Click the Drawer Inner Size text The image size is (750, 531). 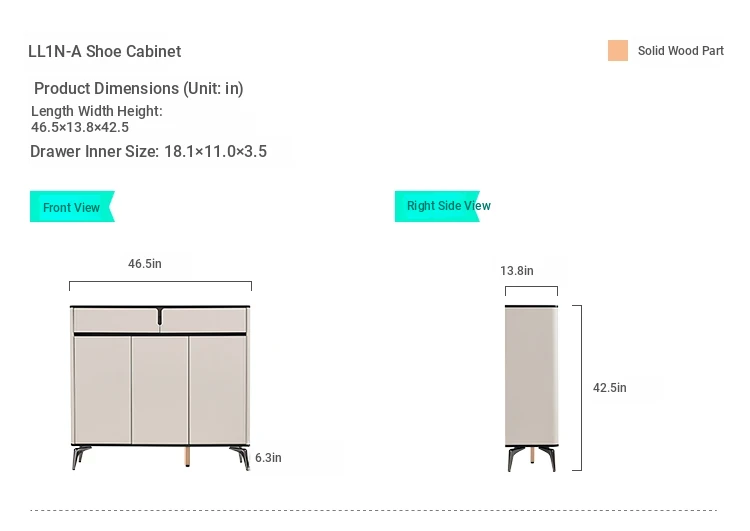148,152
